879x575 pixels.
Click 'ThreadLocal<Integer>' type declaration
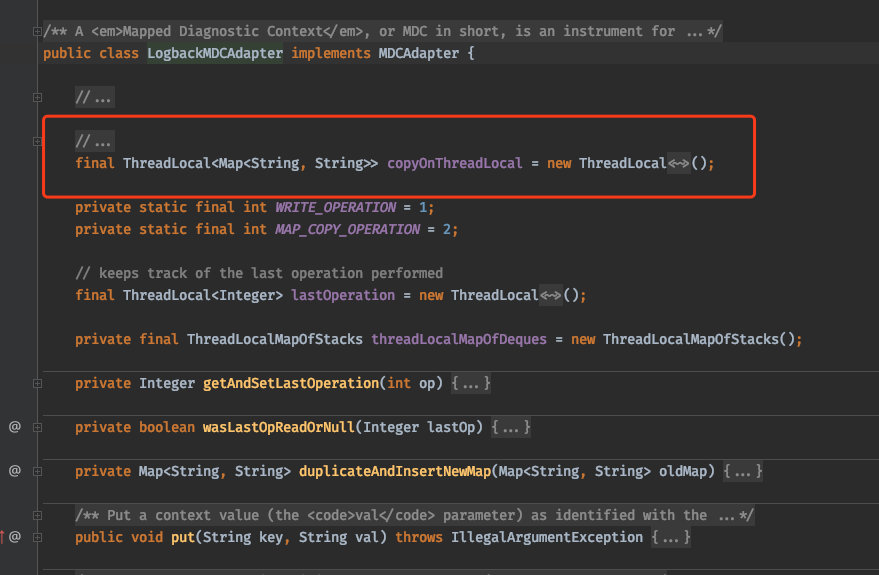[203, 295]
